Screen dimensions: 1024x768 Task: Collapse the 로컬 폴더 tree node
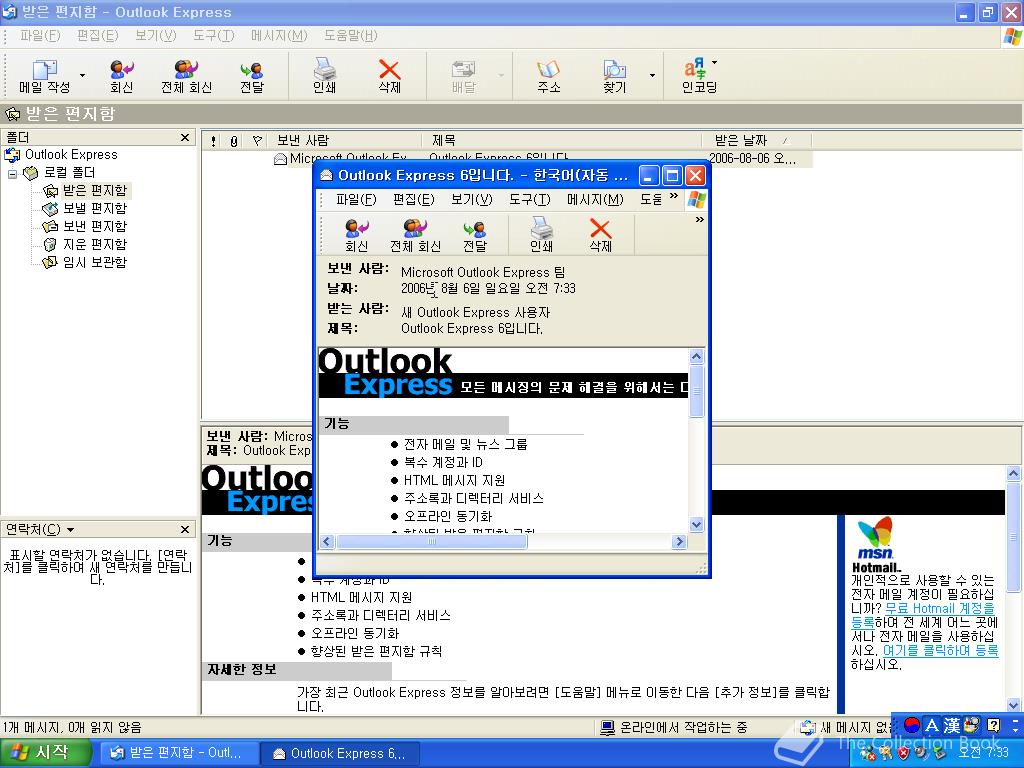12,174
